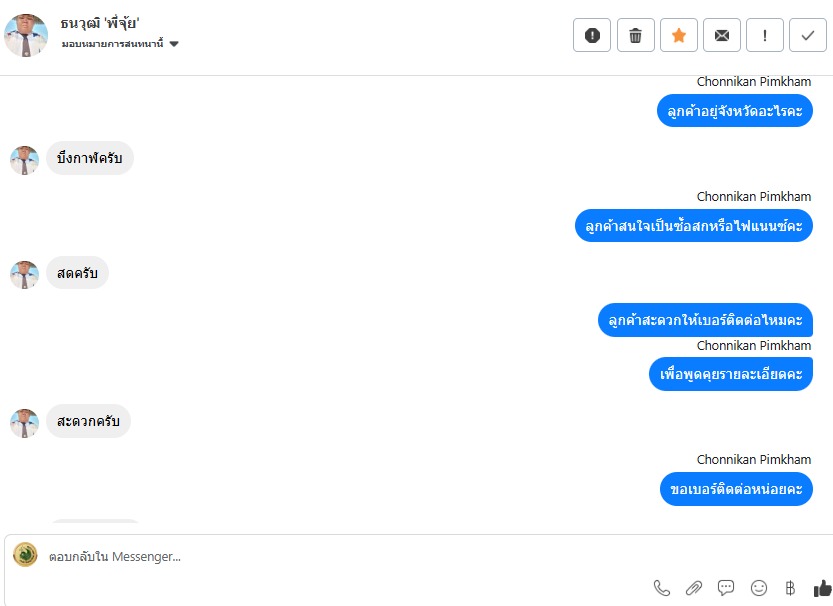Click the spam report icon button
This screenshot has height=606, width=833.
[x=592, y=35]
